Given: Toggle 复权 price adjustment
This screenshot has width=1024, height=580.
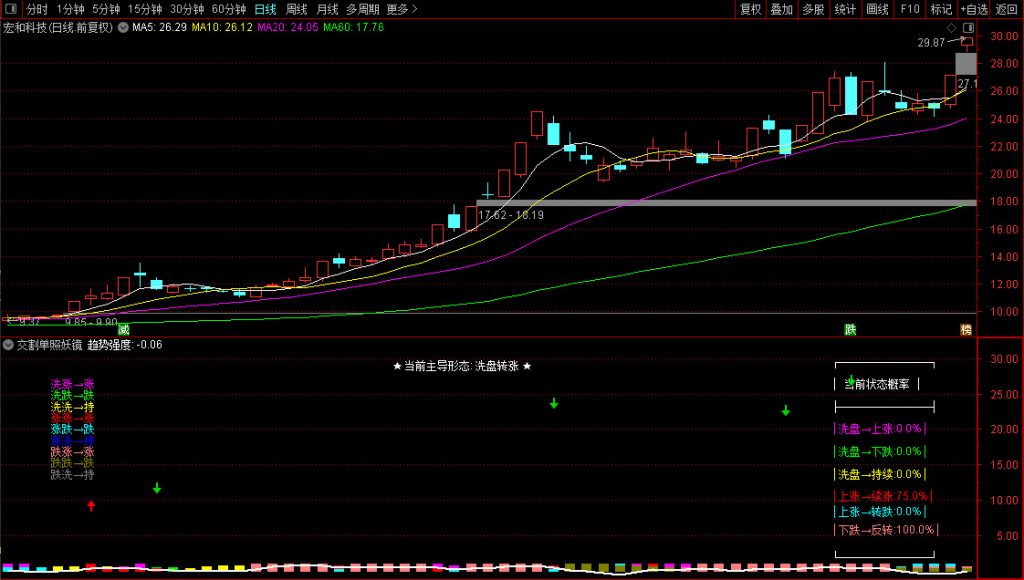Looking at the screenshot, I should [x=750, y=9].
